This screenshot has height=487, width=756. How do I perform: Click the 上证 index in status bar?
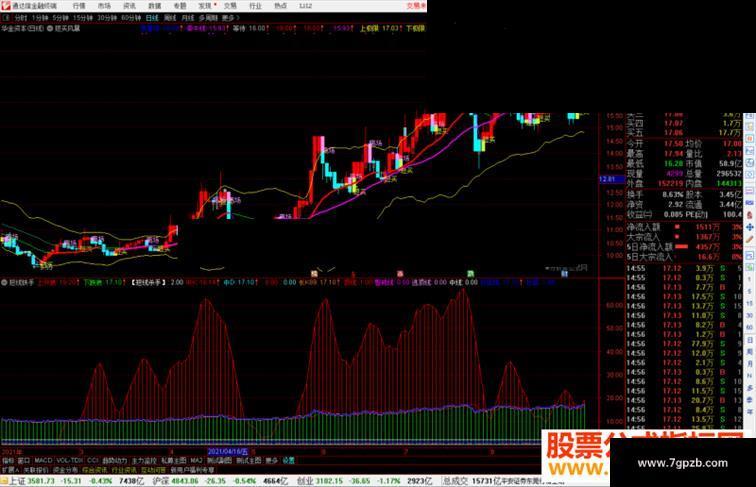17,481
